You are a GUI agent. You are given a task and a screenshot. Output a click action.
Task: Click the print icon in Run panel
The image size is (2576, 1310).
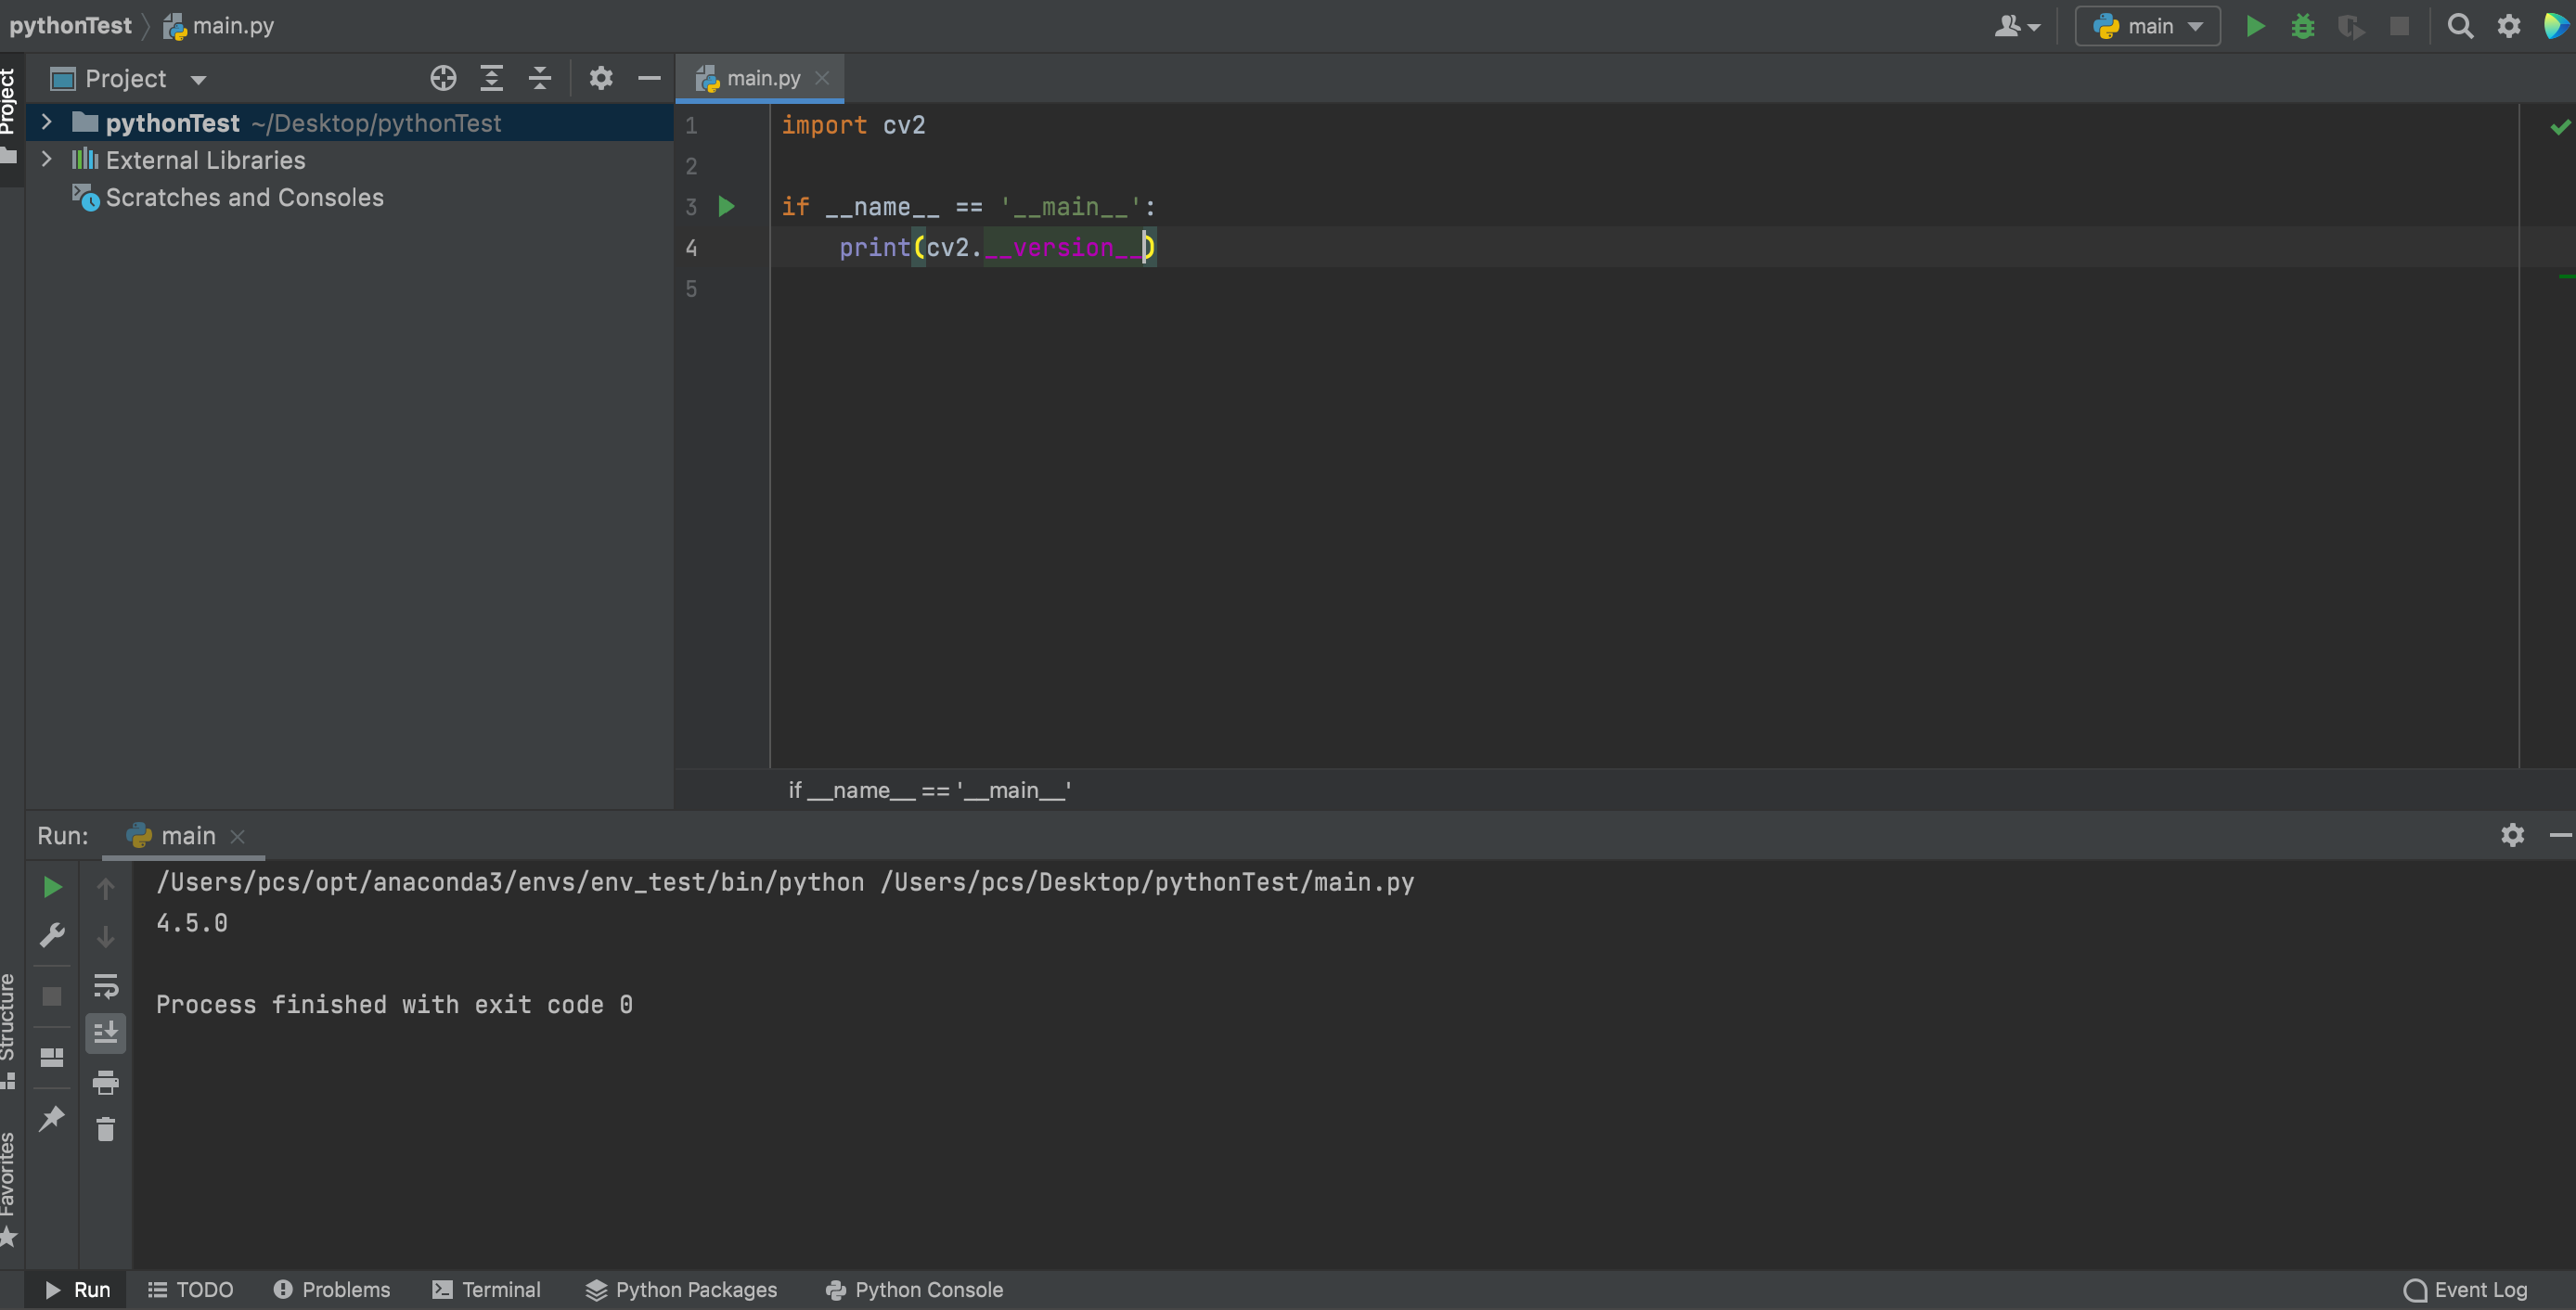click(x=105, y=1081)
